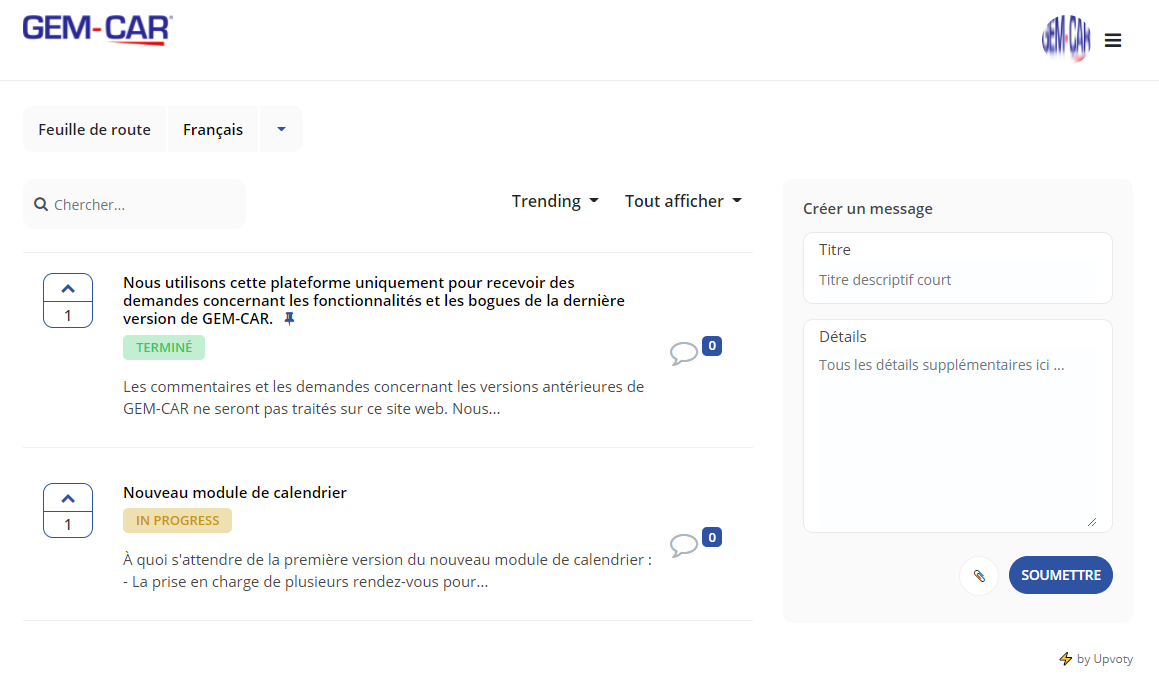
Task: Select the Français tab
Action: pos(213,129)
